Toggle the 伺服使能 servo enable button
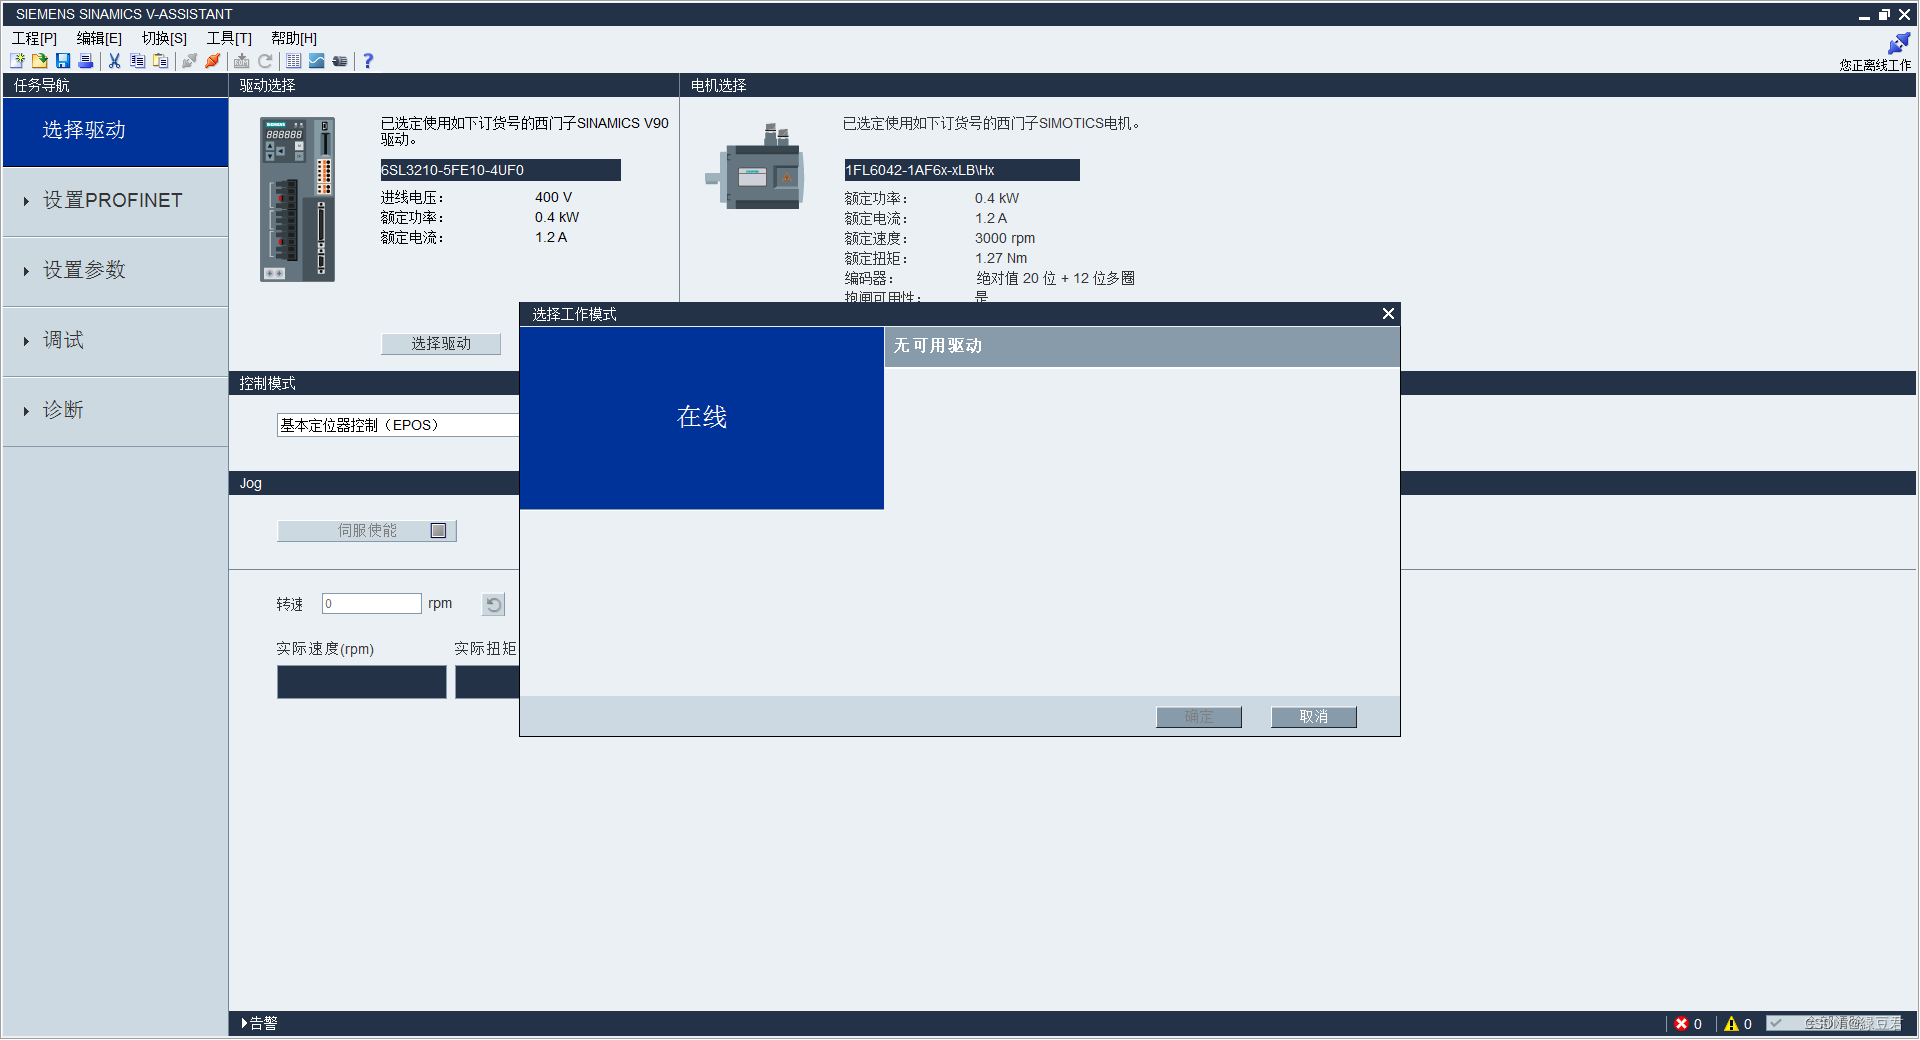This screenshot has width=1920, height=1040. click(367, 531)
